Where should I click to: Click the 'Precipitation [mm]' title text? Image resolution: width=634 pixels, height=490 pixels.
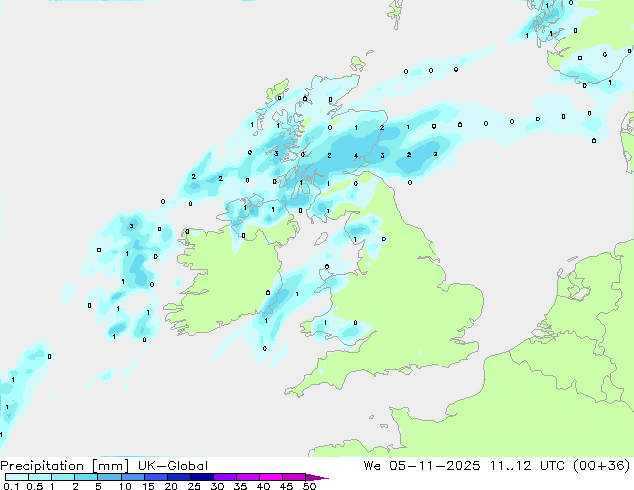64,466
